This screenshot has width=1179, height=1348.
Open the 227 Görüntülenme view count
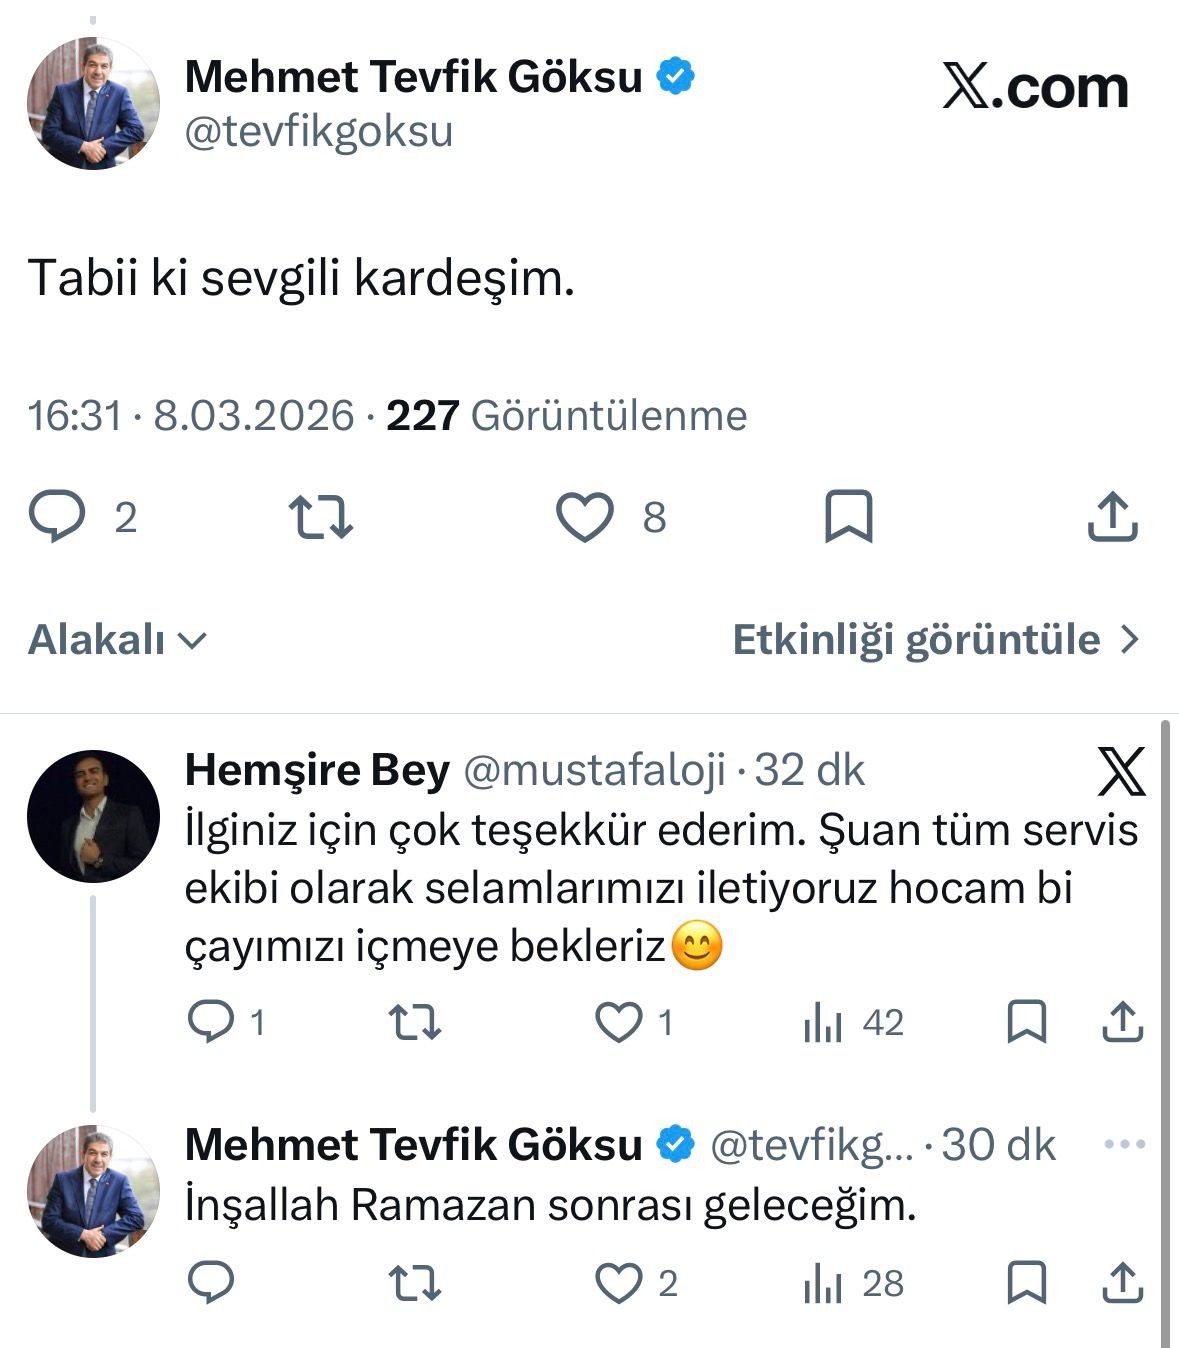(x=566, y=416)
